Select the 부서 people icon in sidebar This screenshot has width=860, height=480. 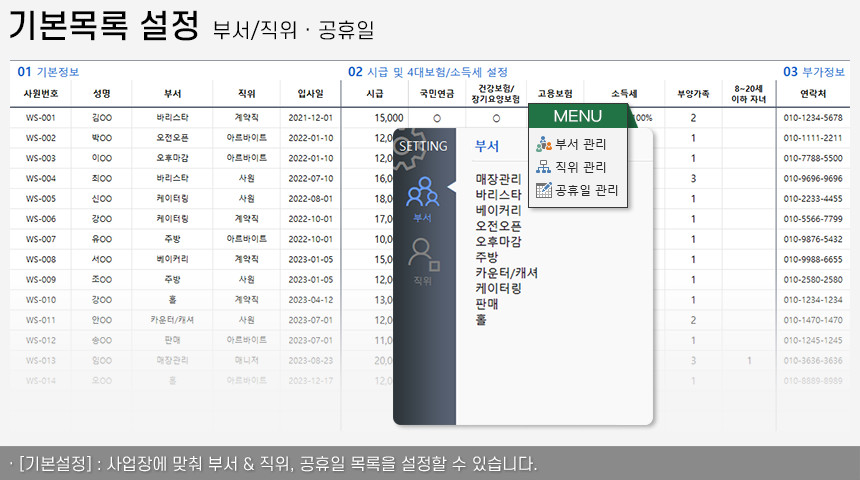[422, 191]
